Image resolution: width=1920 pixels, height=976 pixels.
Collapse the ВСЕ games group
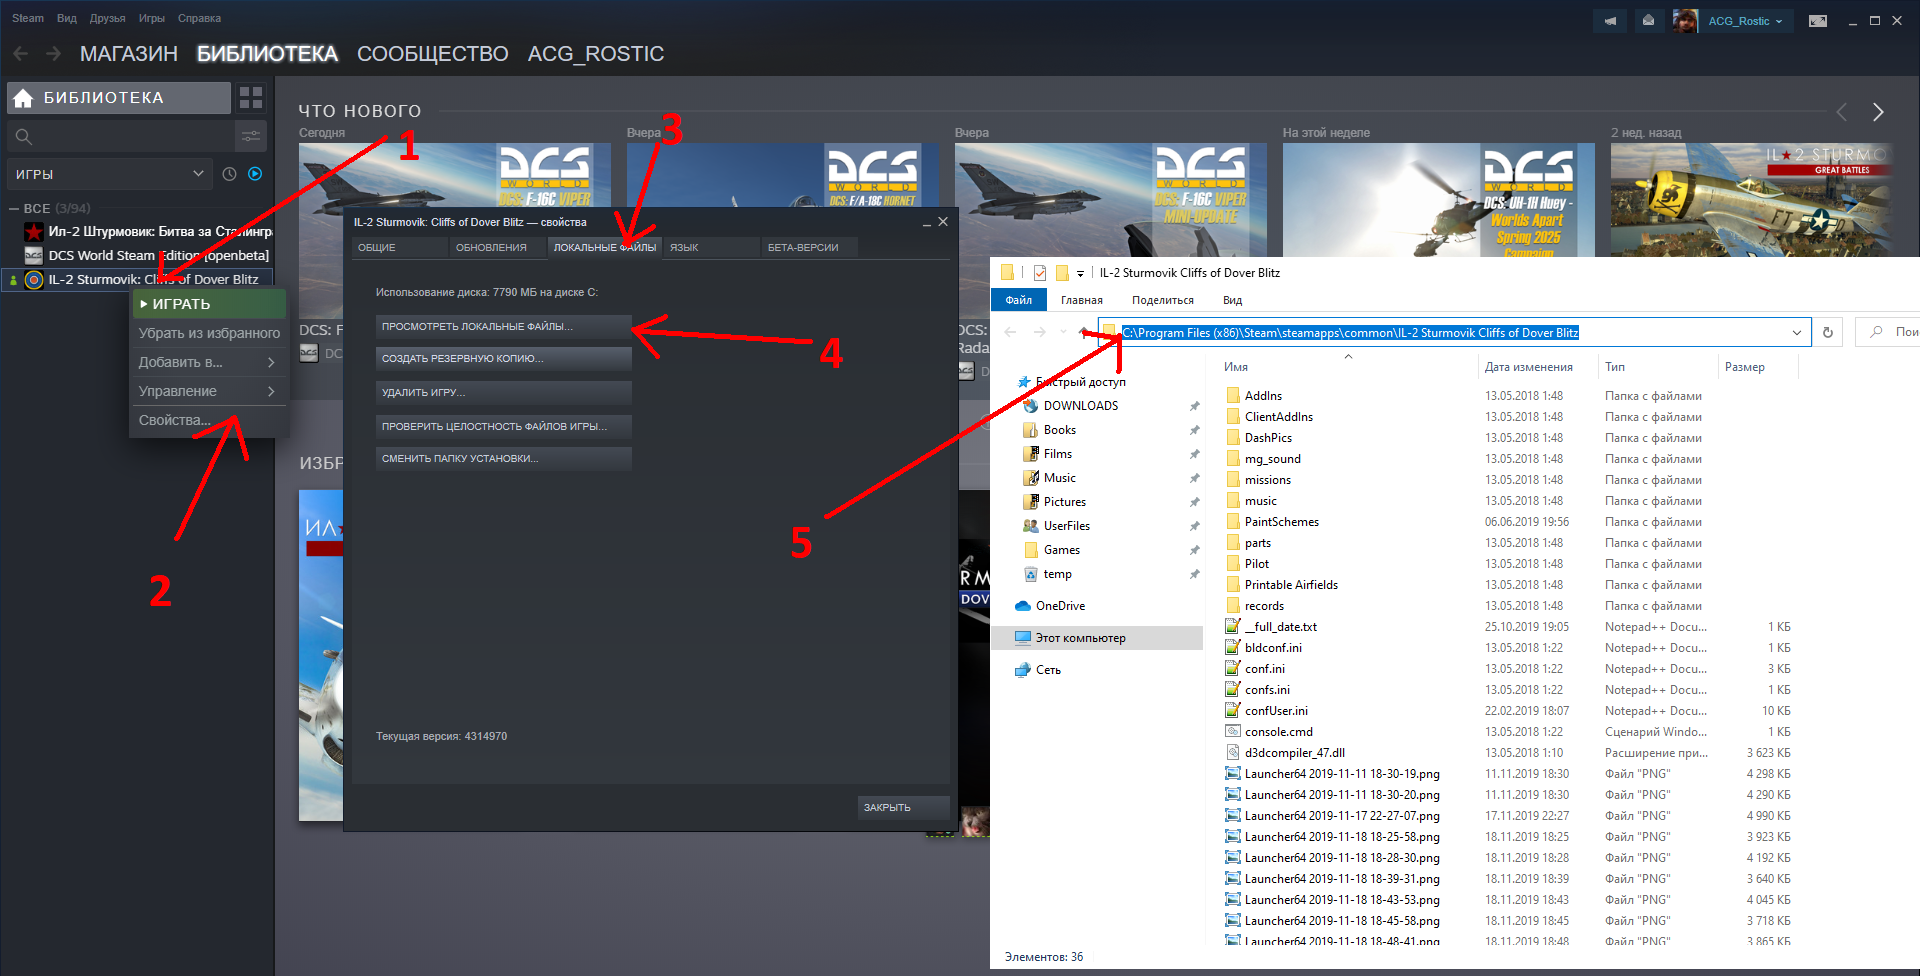point(14,209)
